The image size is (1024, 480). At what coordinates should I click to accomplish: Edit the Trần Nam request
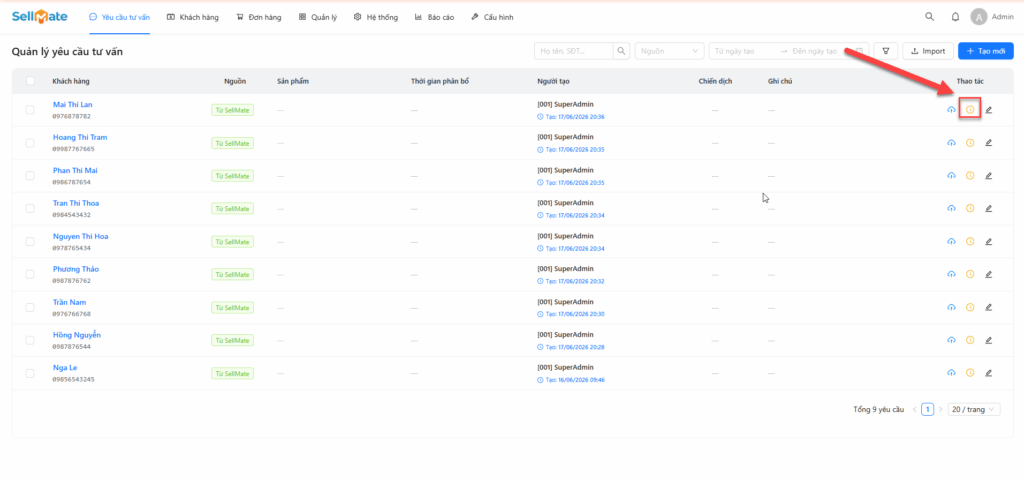coord(988,307)
